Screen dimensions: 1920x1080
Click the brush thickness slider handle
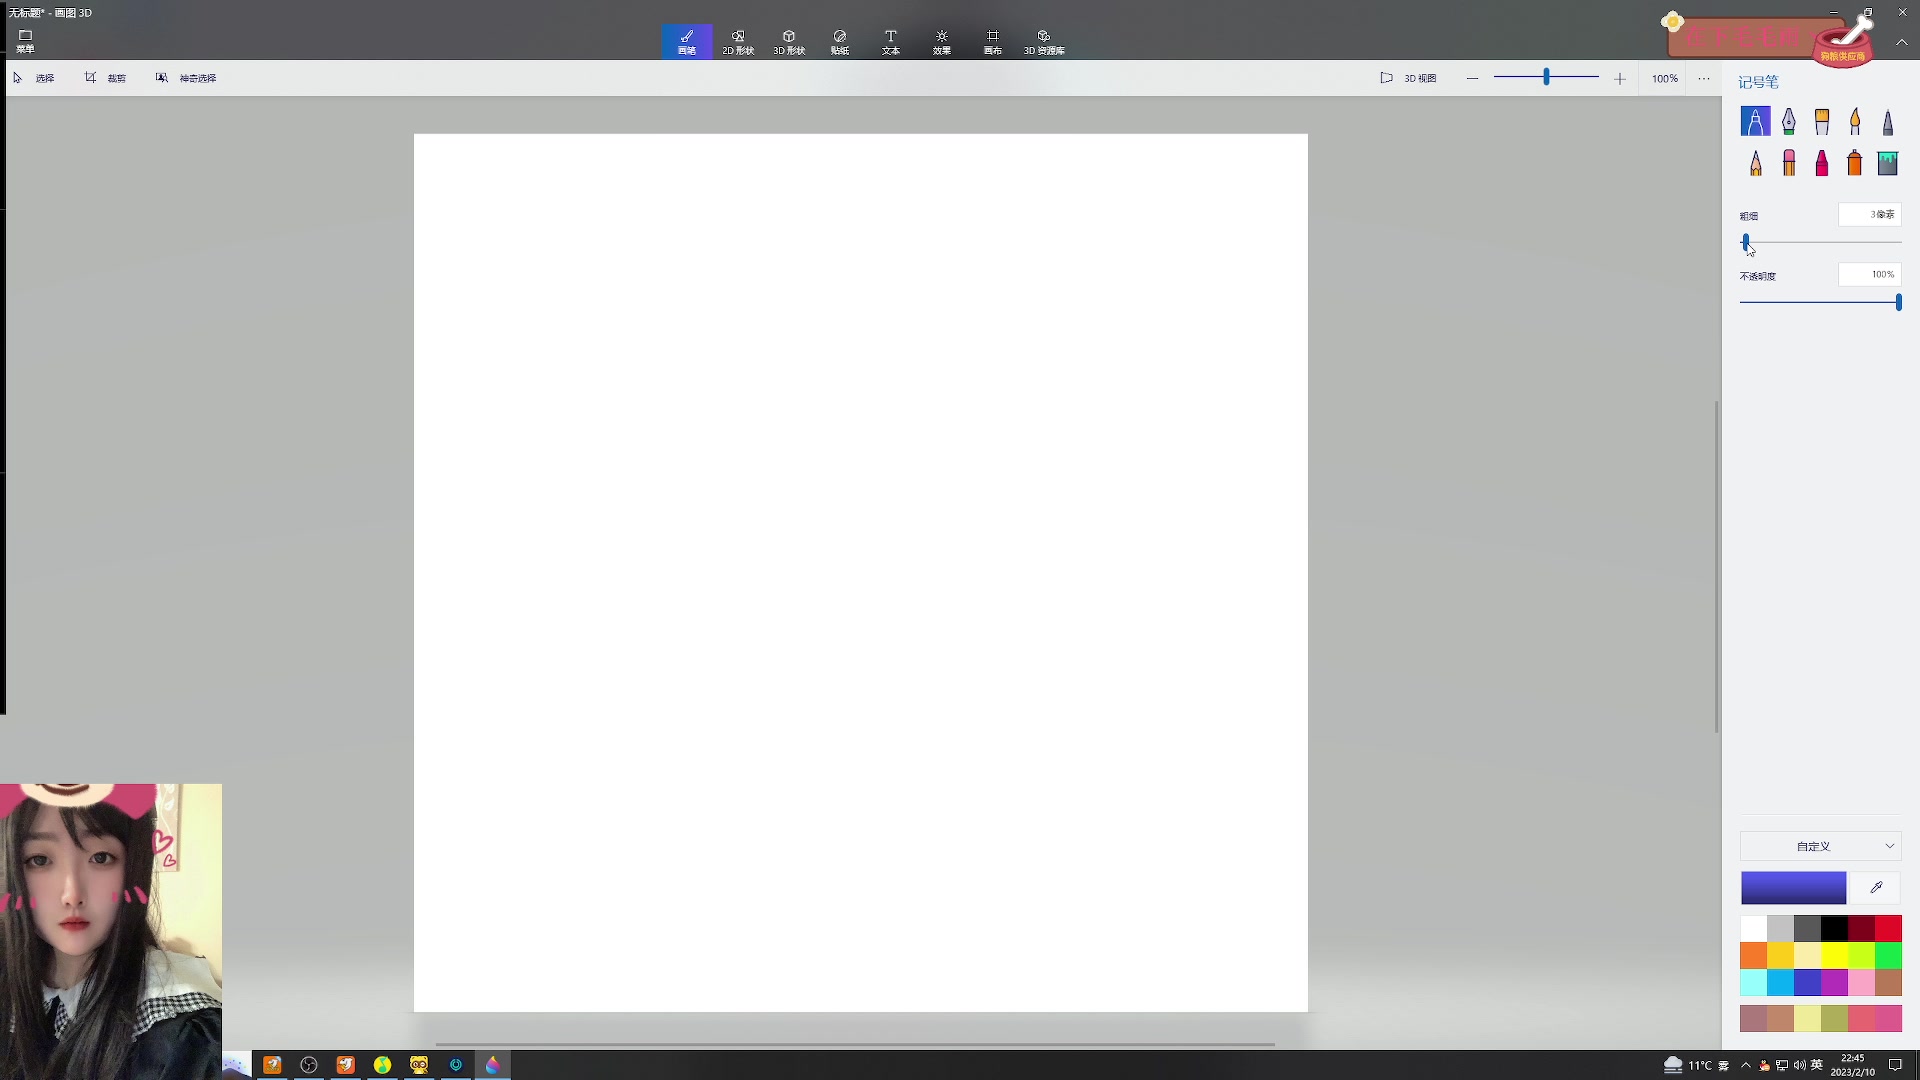[1746, 242]
